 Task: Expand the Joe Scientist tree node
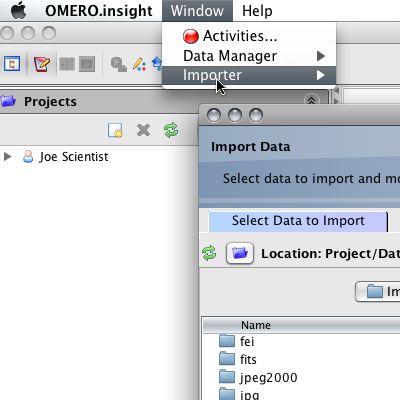[x=7, y=156]
